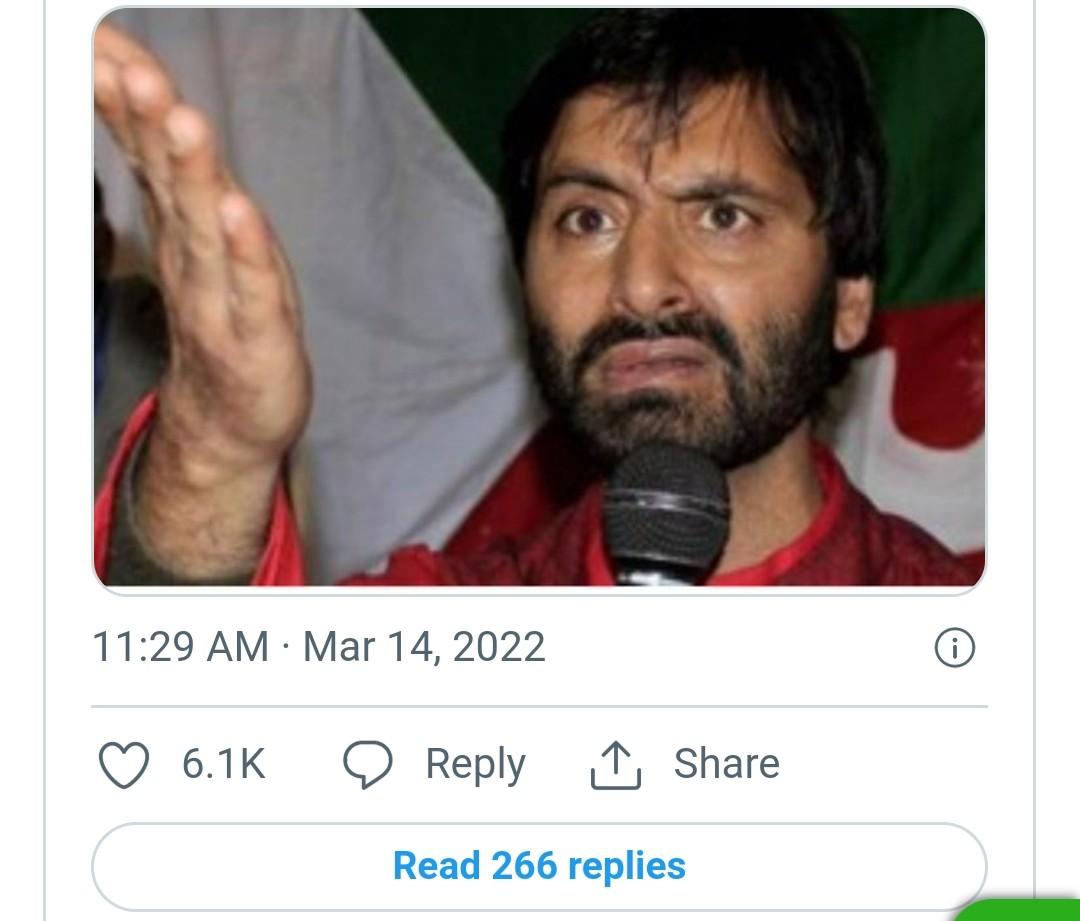Click the 6.1K likes count
The height and width of the screenshot is (921, 1080).
[x=223, y=765]
